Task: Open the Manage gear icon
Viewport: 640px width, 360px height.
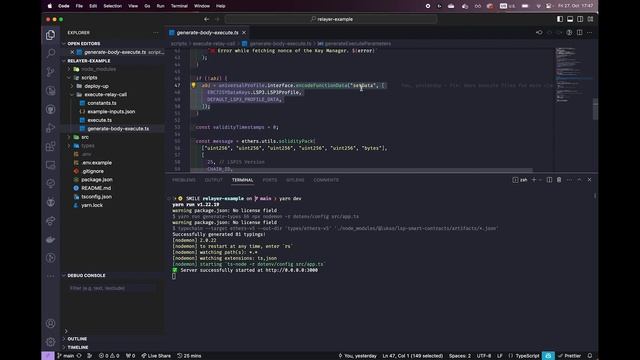Action: (x=51, y=342)
